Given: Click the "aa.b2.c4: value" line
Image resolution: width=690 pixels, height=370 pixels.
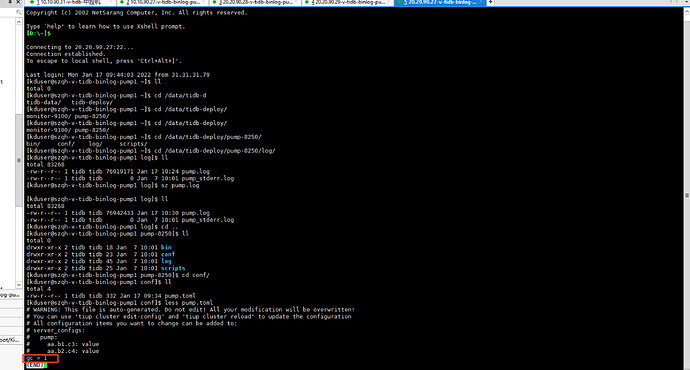Looking at the screenshot, I should tap(62, 351).
